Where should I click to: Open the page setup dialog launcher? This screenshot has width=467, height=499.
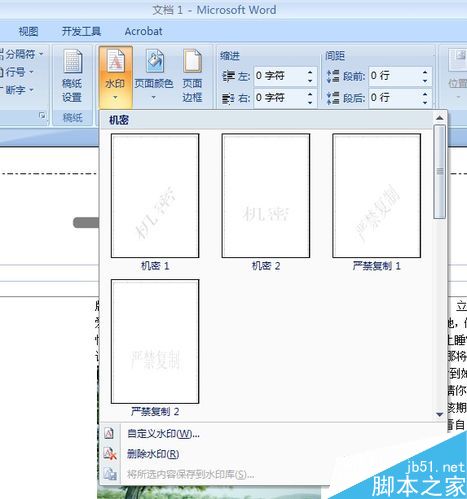[x=42, y=116]
